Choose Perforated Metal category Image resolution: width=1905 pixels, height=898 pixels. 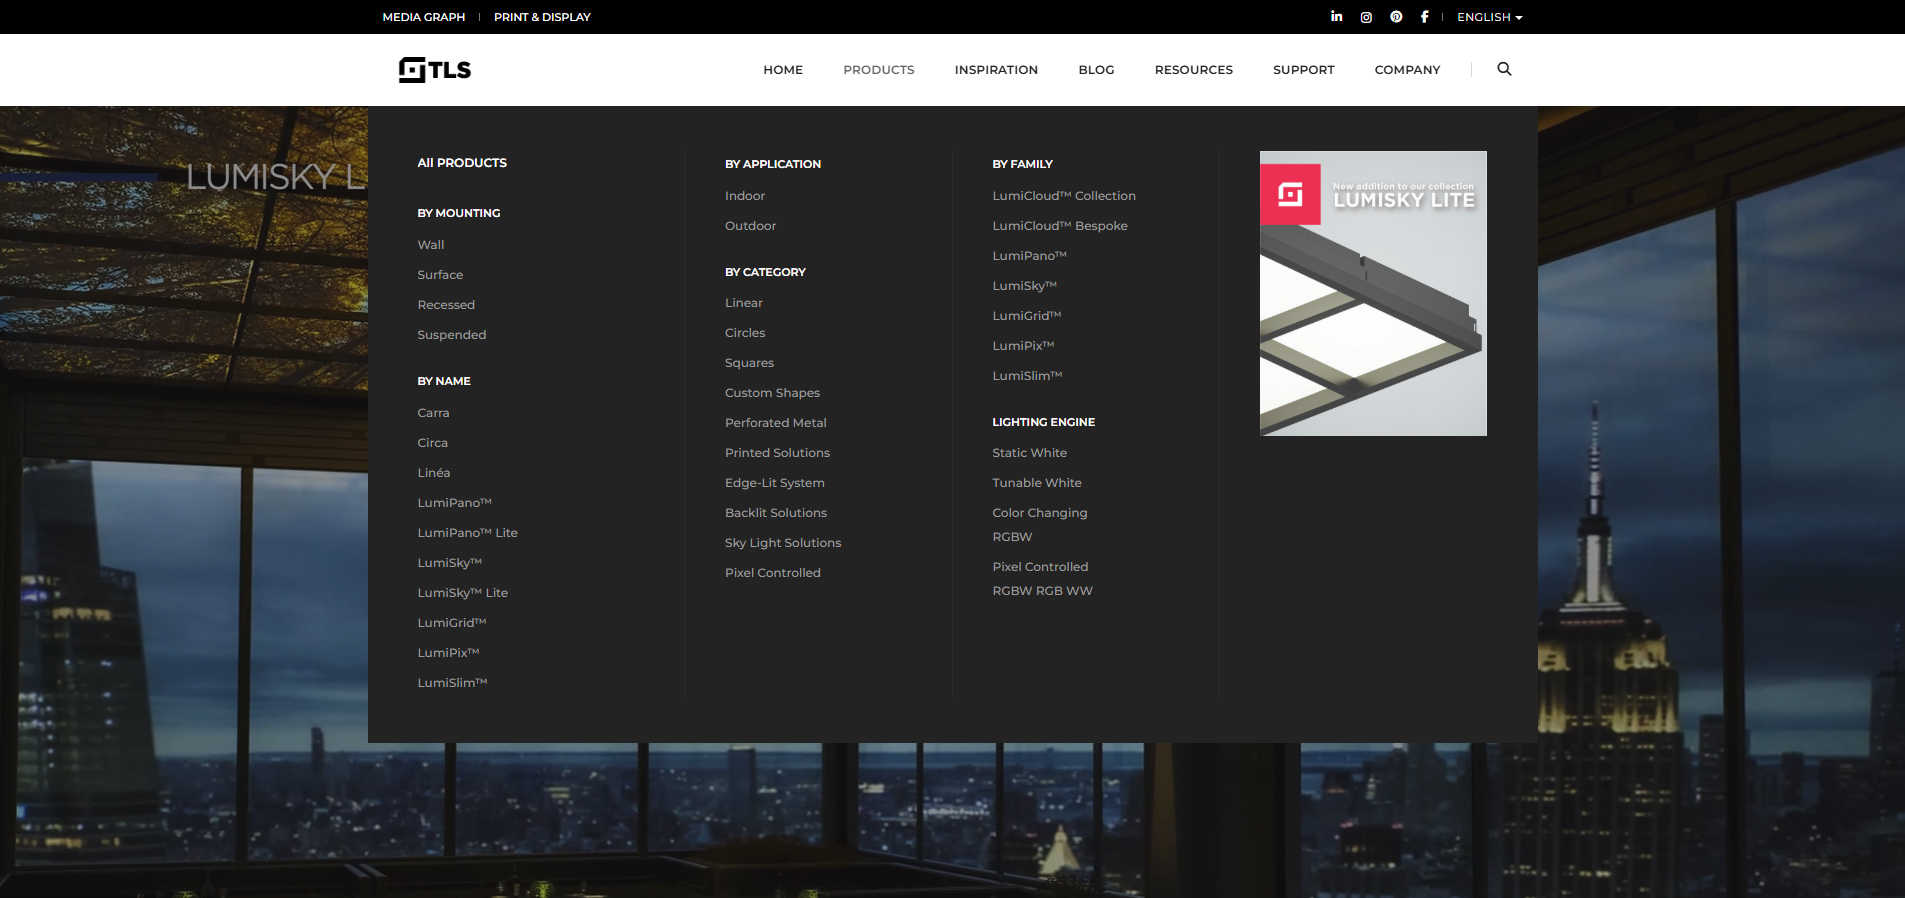point(776,423)
